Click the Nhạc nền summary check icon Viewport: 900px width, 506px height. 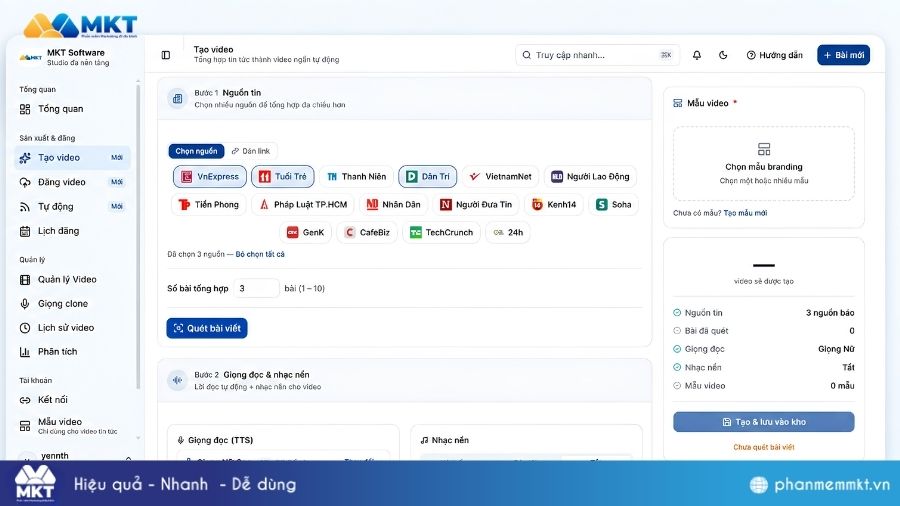[677, 367]
